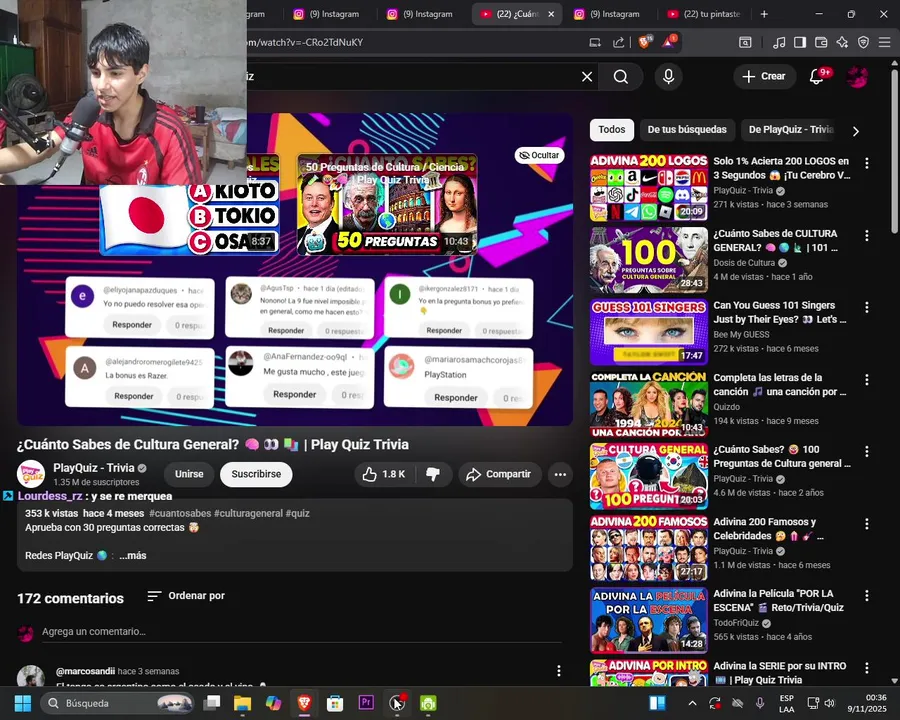
Task: Open the Brave playlist music icon
Action: (779, 42)
